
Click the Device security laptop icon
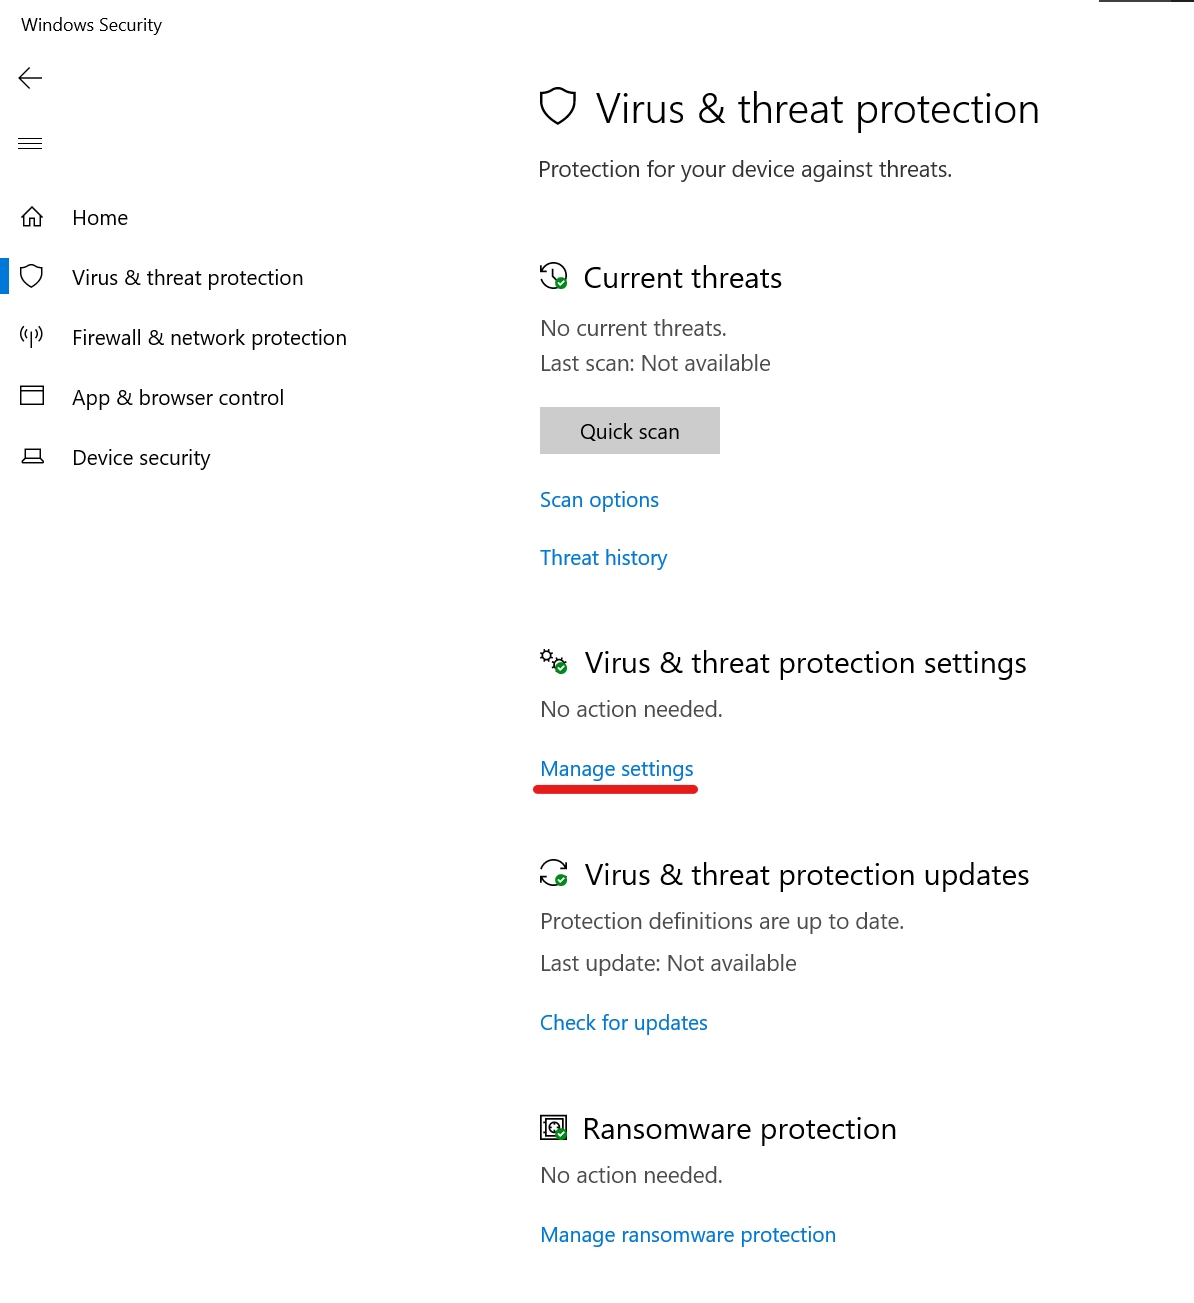click(x=32, y=457)
